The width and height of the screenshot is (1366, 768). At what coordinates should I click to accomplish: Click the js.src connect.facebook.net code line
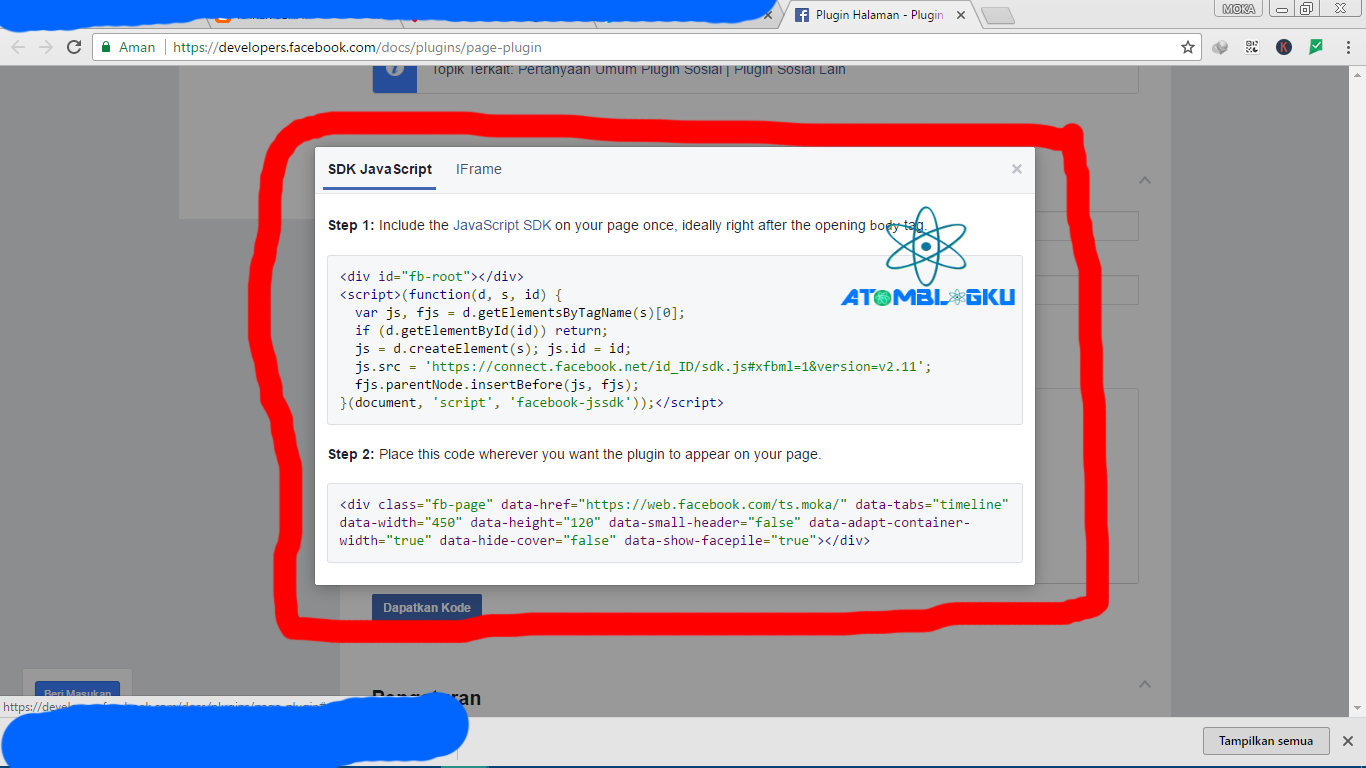(643, 367)
